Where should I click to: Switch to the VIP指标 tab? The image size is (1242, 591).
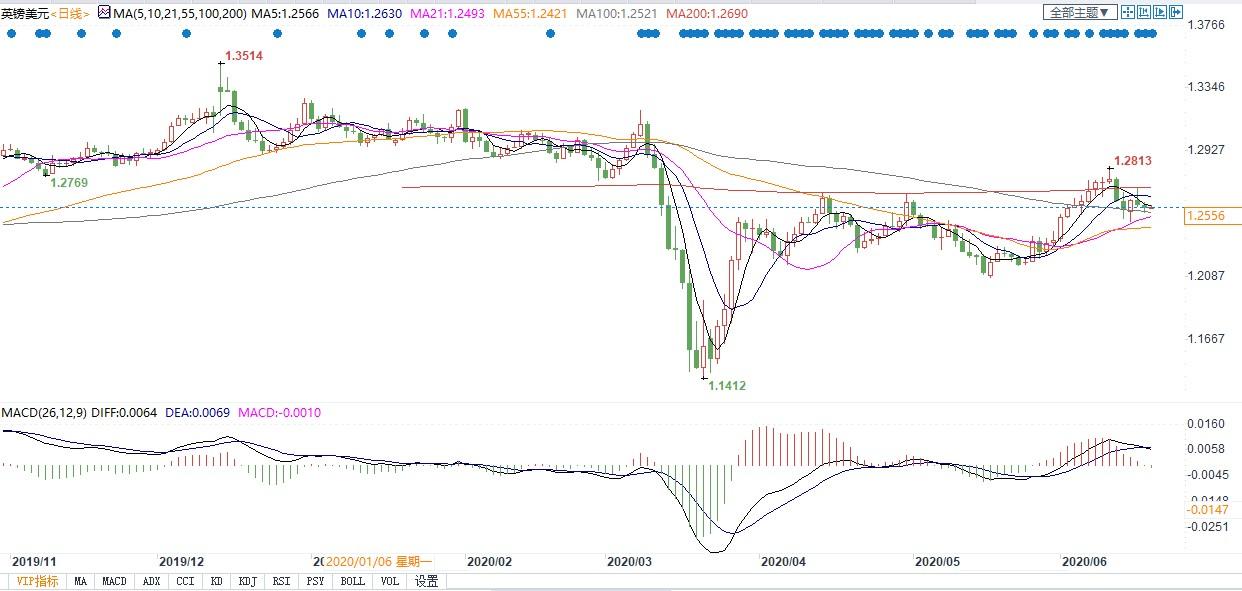tap(34, 581)
